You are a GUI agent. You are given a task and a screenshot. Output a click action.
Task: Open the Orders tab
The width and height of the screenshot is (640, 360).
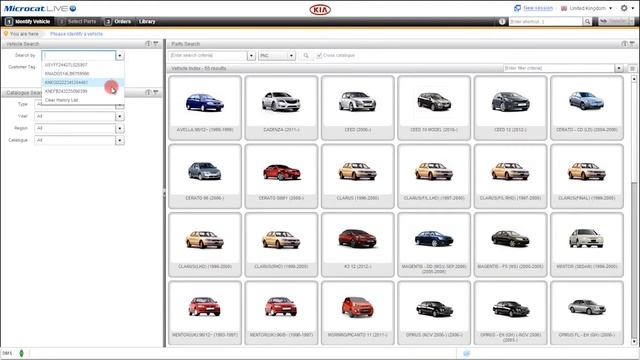(x=118, y=21)
